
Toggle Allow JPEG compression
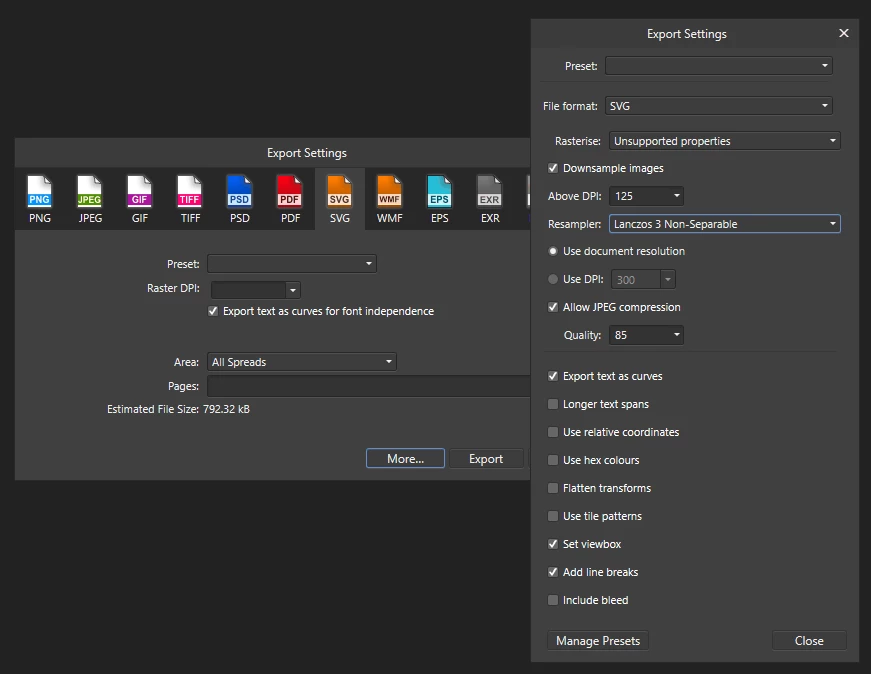(553, 307)
